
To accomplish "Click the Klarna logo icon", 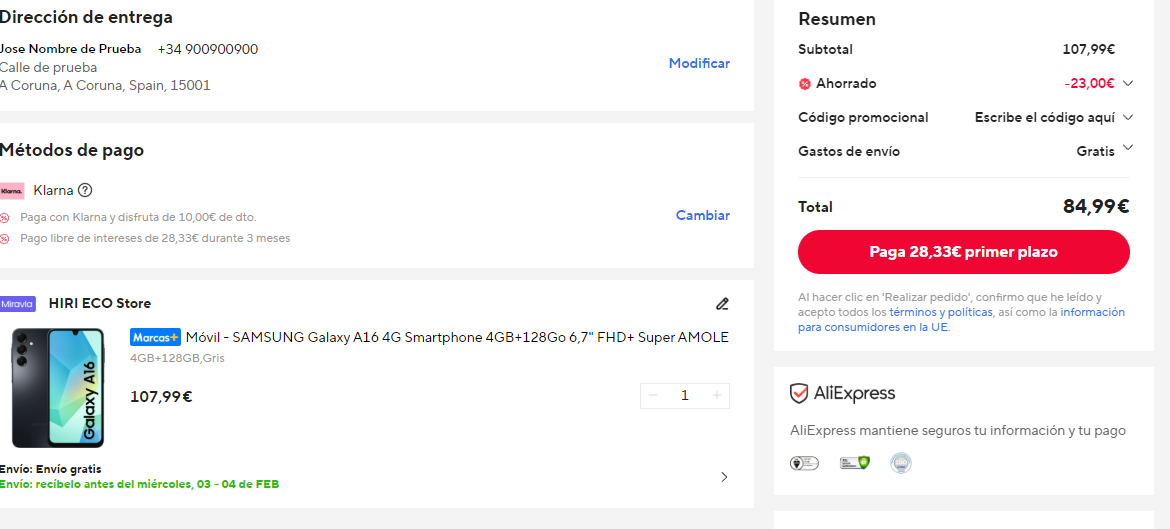I will click(x=12, y=190).
